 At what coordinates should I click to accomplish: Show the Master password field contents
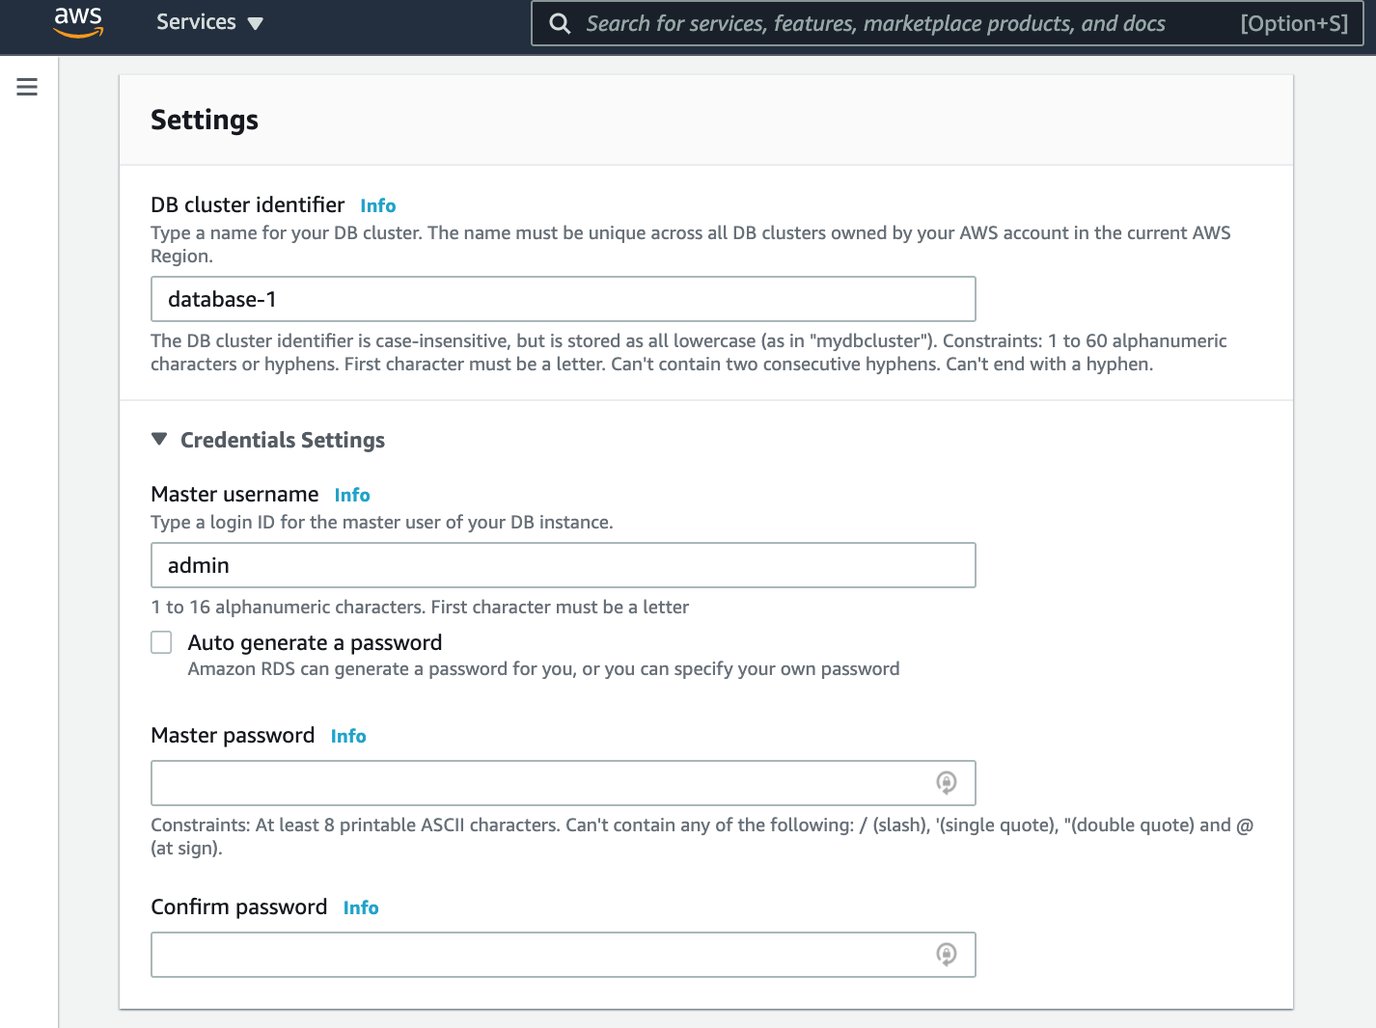(x=947, y=782)
